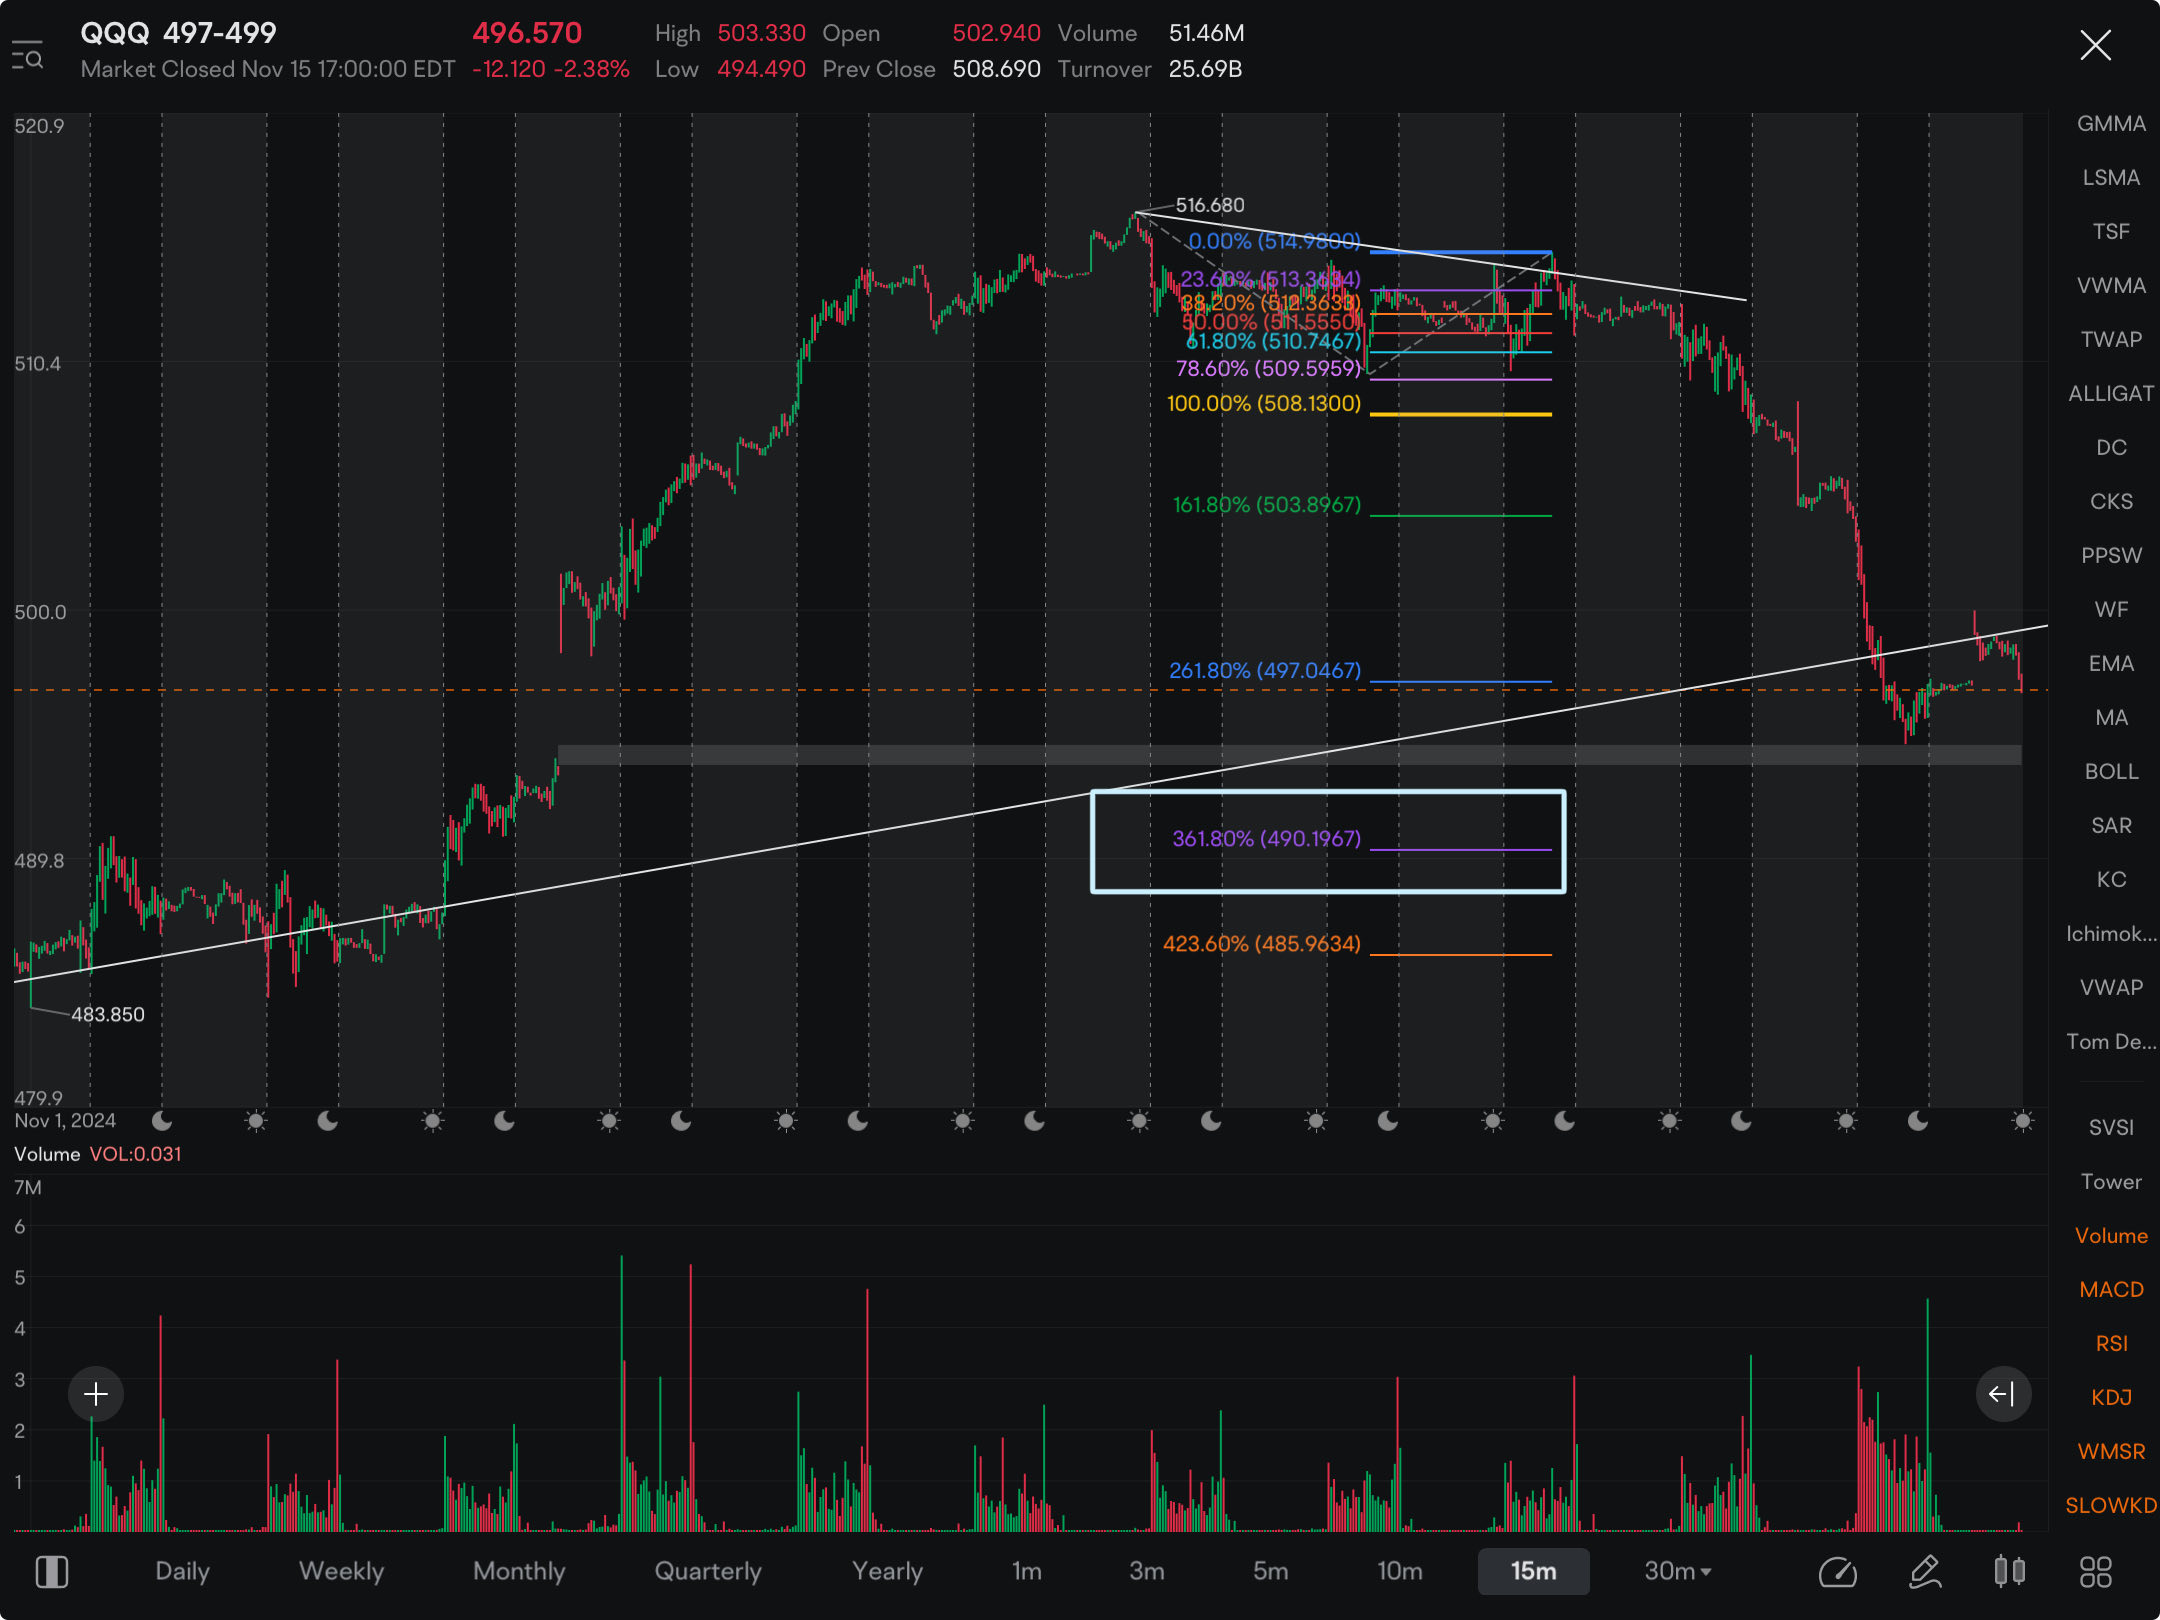Select the 361.80% (490.1967) Fibonacci level
This screenshot has height=1620, width=2160.
[1266, 838]
